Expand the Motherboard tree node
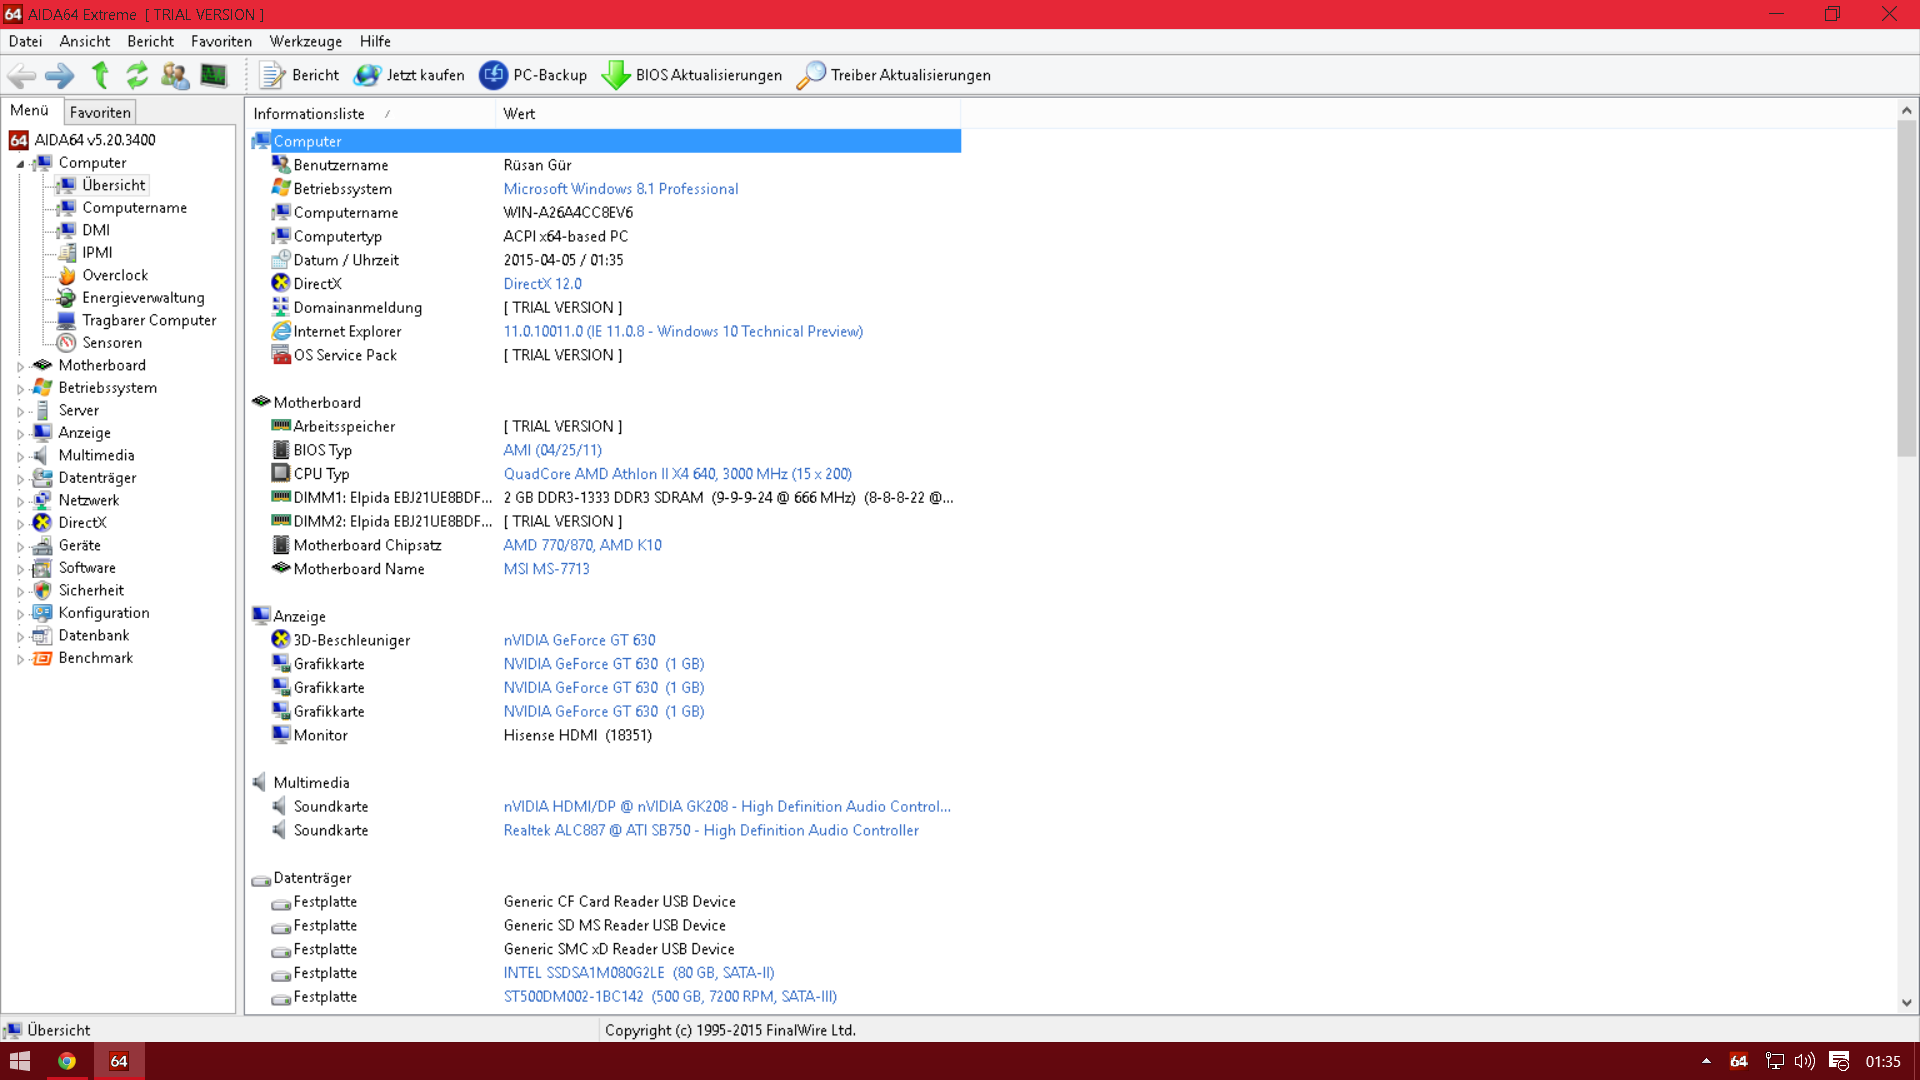This screenshot has height=1080, width=1920. tap(20, 366)
